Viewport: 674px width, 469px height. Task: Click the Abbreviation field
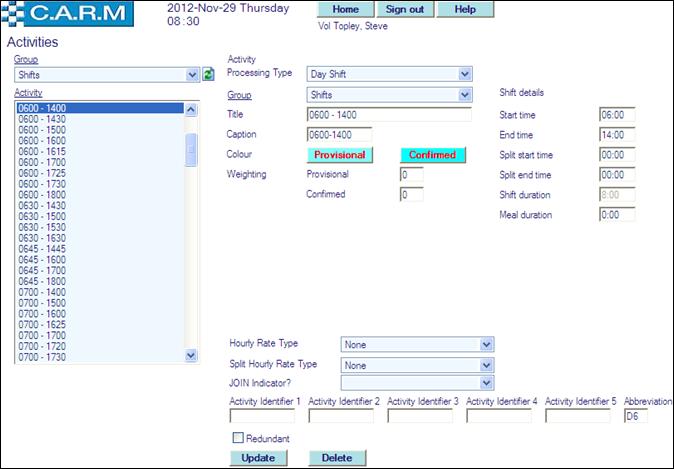pos(635,416)
